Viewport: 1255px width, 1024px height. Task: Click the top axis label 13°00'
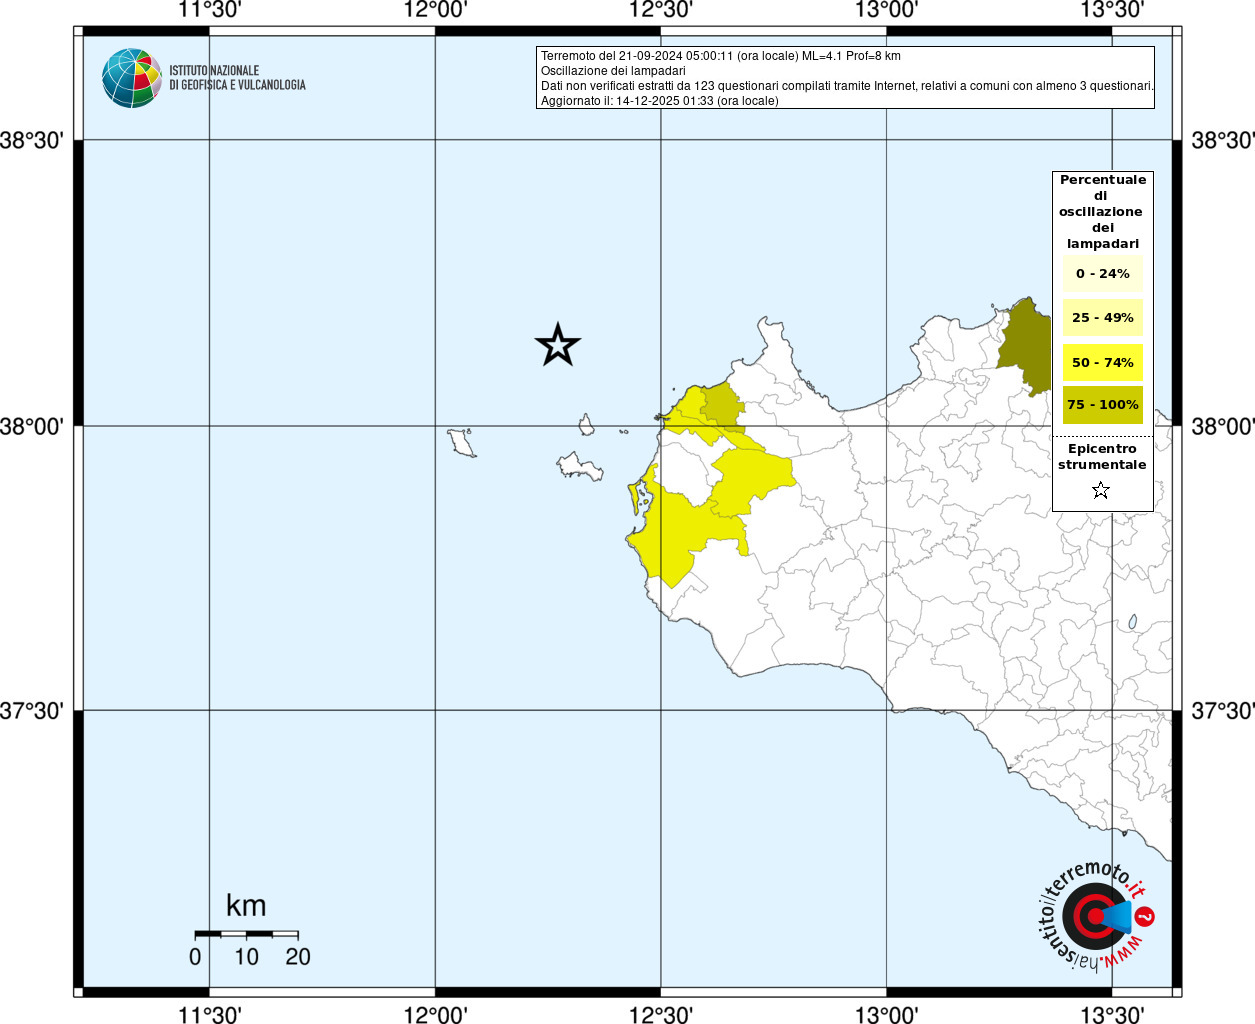[x=887, y=10]
